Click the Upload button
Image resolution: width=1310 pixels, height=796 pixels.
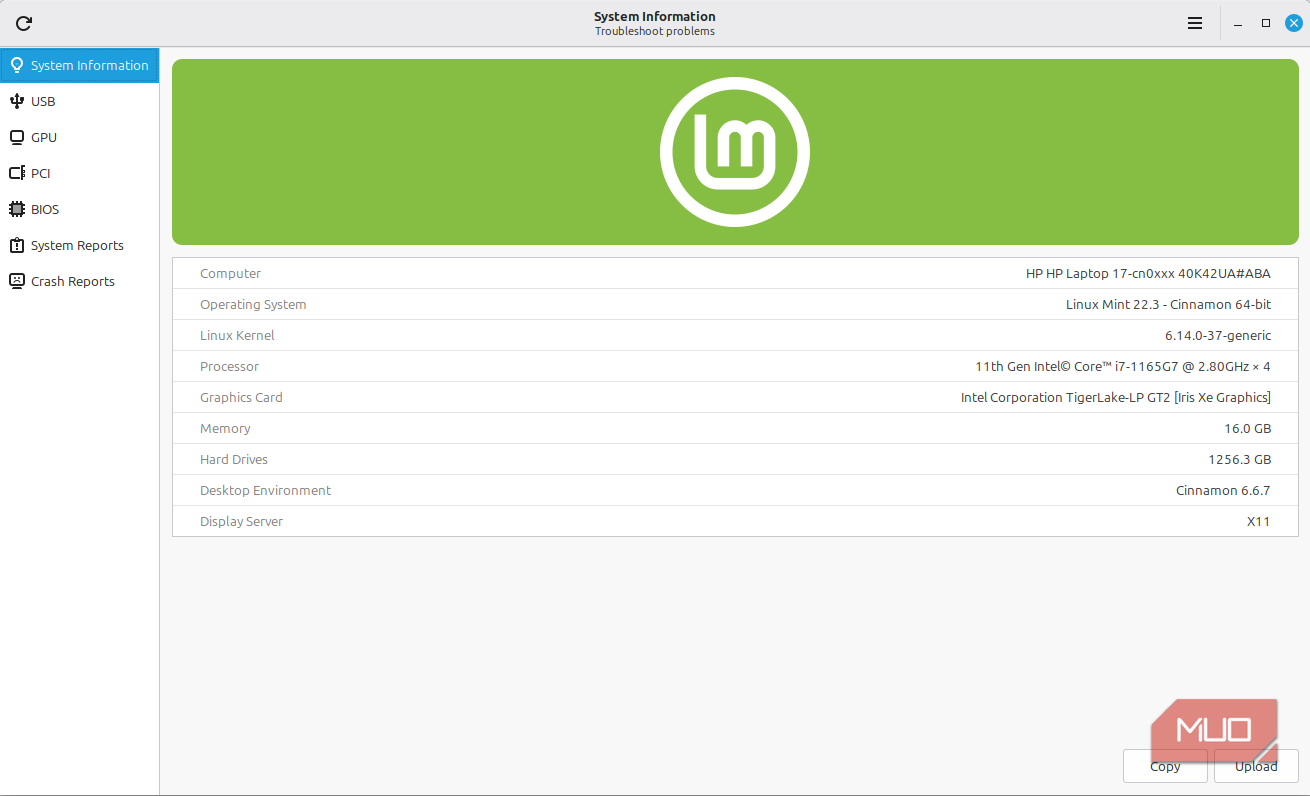(1256, 766)
